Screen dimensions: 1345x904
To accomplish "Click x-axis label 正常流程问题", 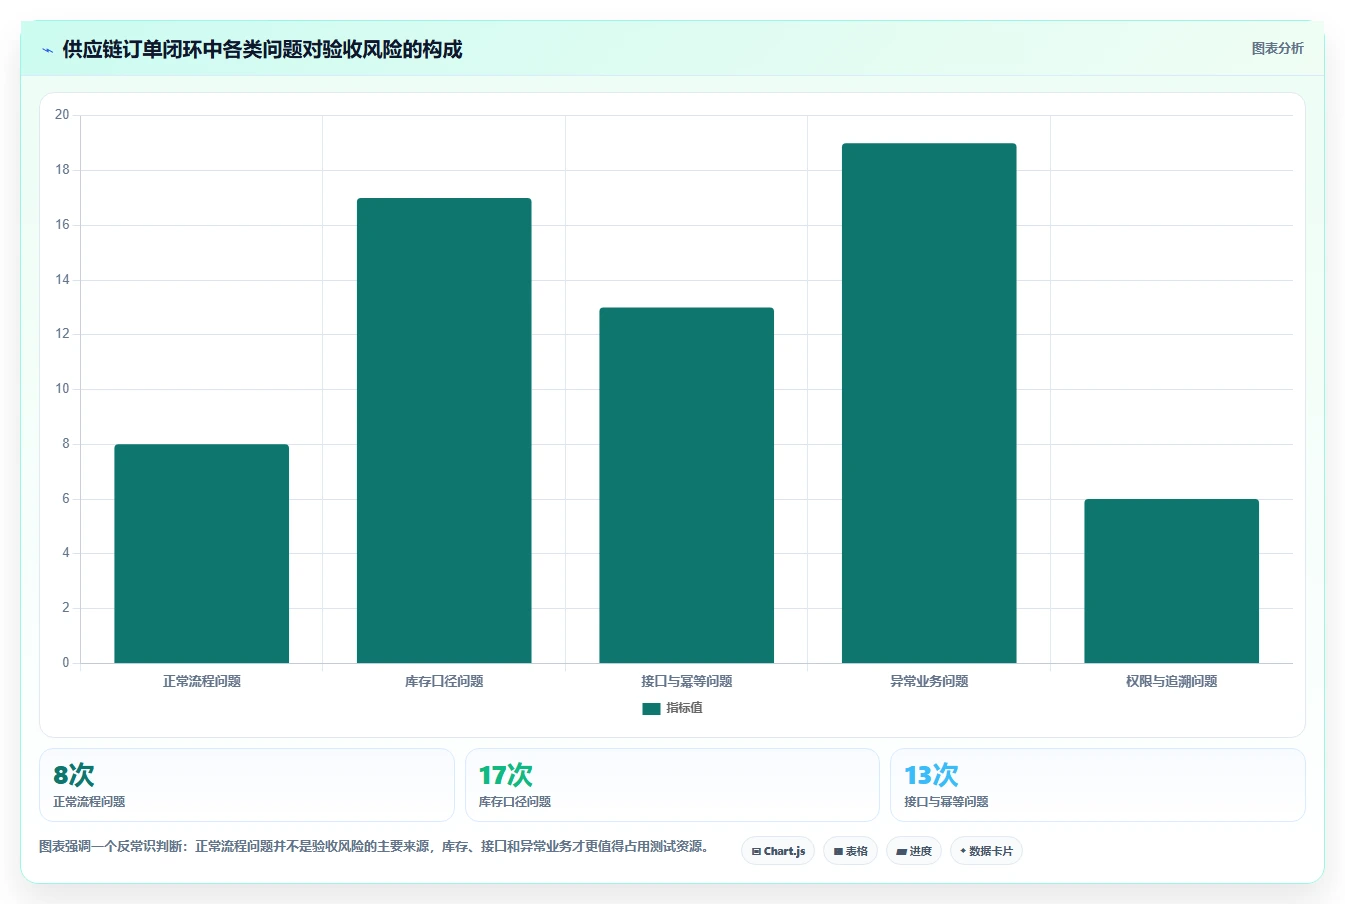I will (202, 681).
